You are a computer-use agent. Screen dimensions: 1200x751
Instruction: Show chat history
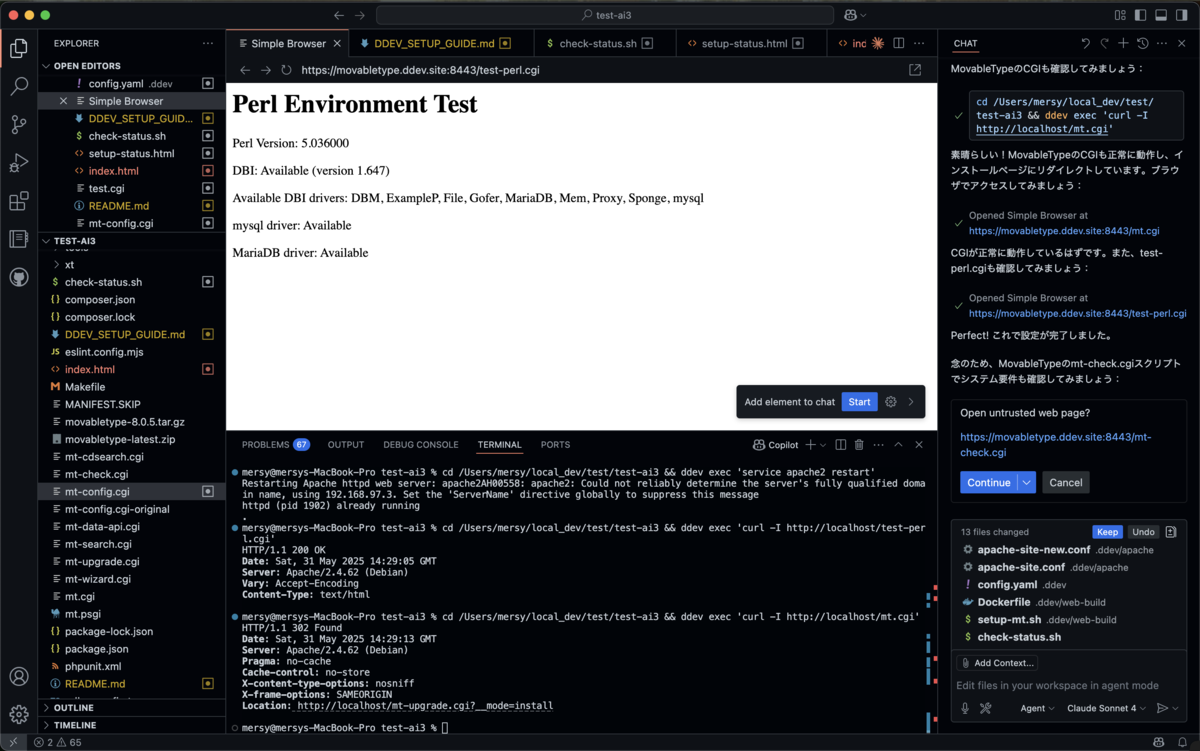coord(1143,43)
